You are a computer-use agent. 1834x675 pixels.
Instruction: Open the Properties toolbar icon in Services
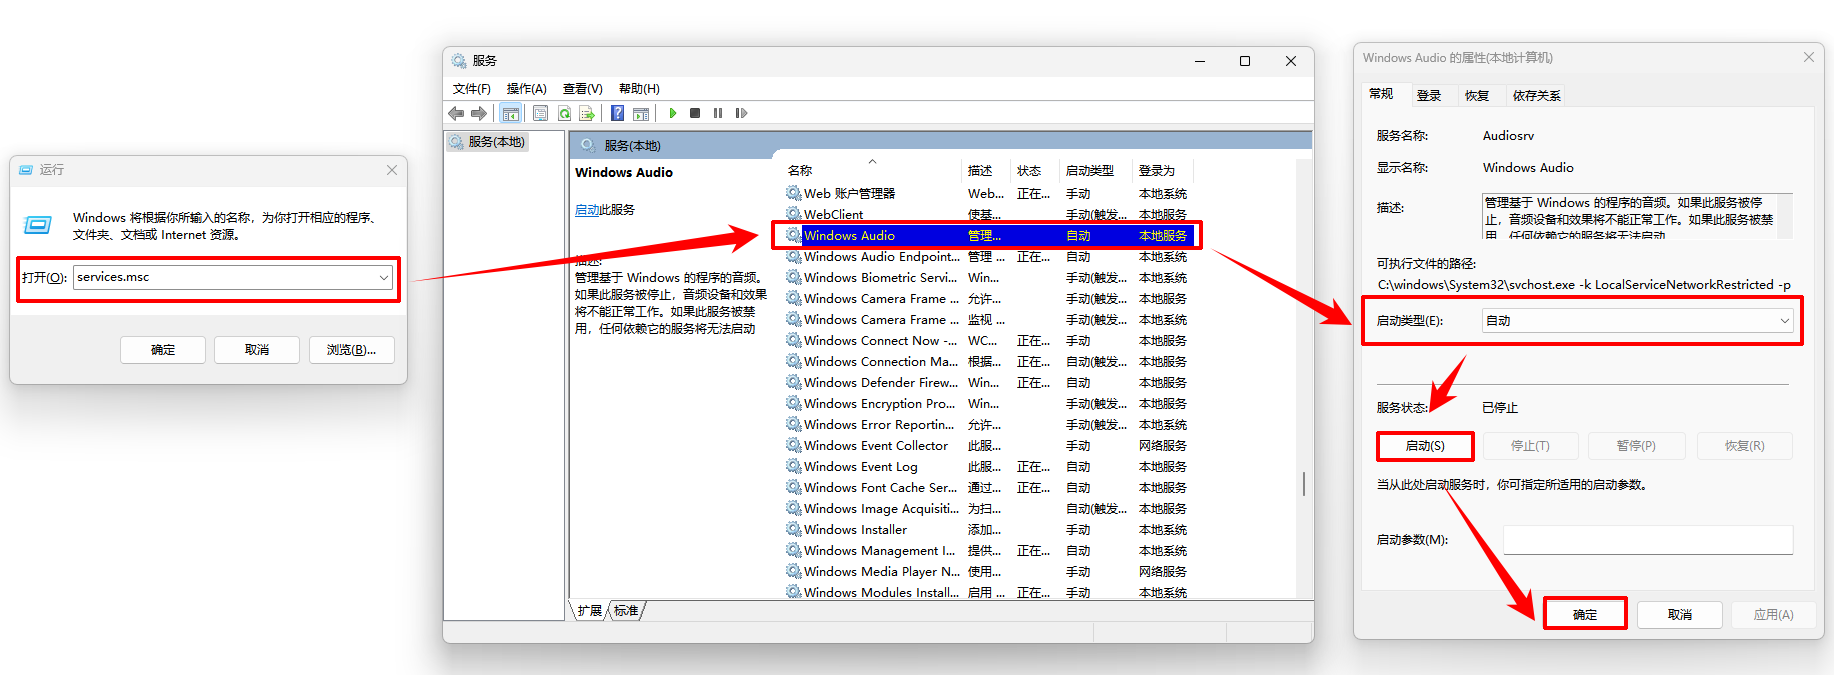click(540, 113)
